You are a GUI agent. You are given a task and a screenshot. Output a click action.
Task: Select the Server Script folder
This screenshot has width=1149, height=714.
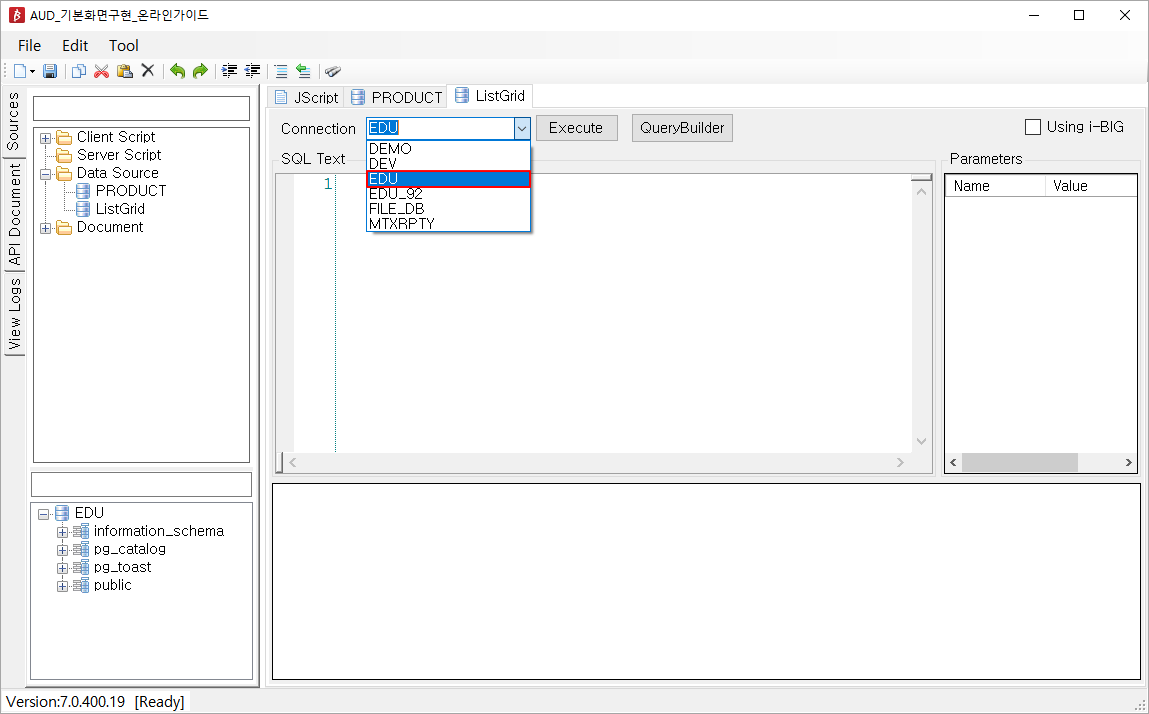click(119, 155)
